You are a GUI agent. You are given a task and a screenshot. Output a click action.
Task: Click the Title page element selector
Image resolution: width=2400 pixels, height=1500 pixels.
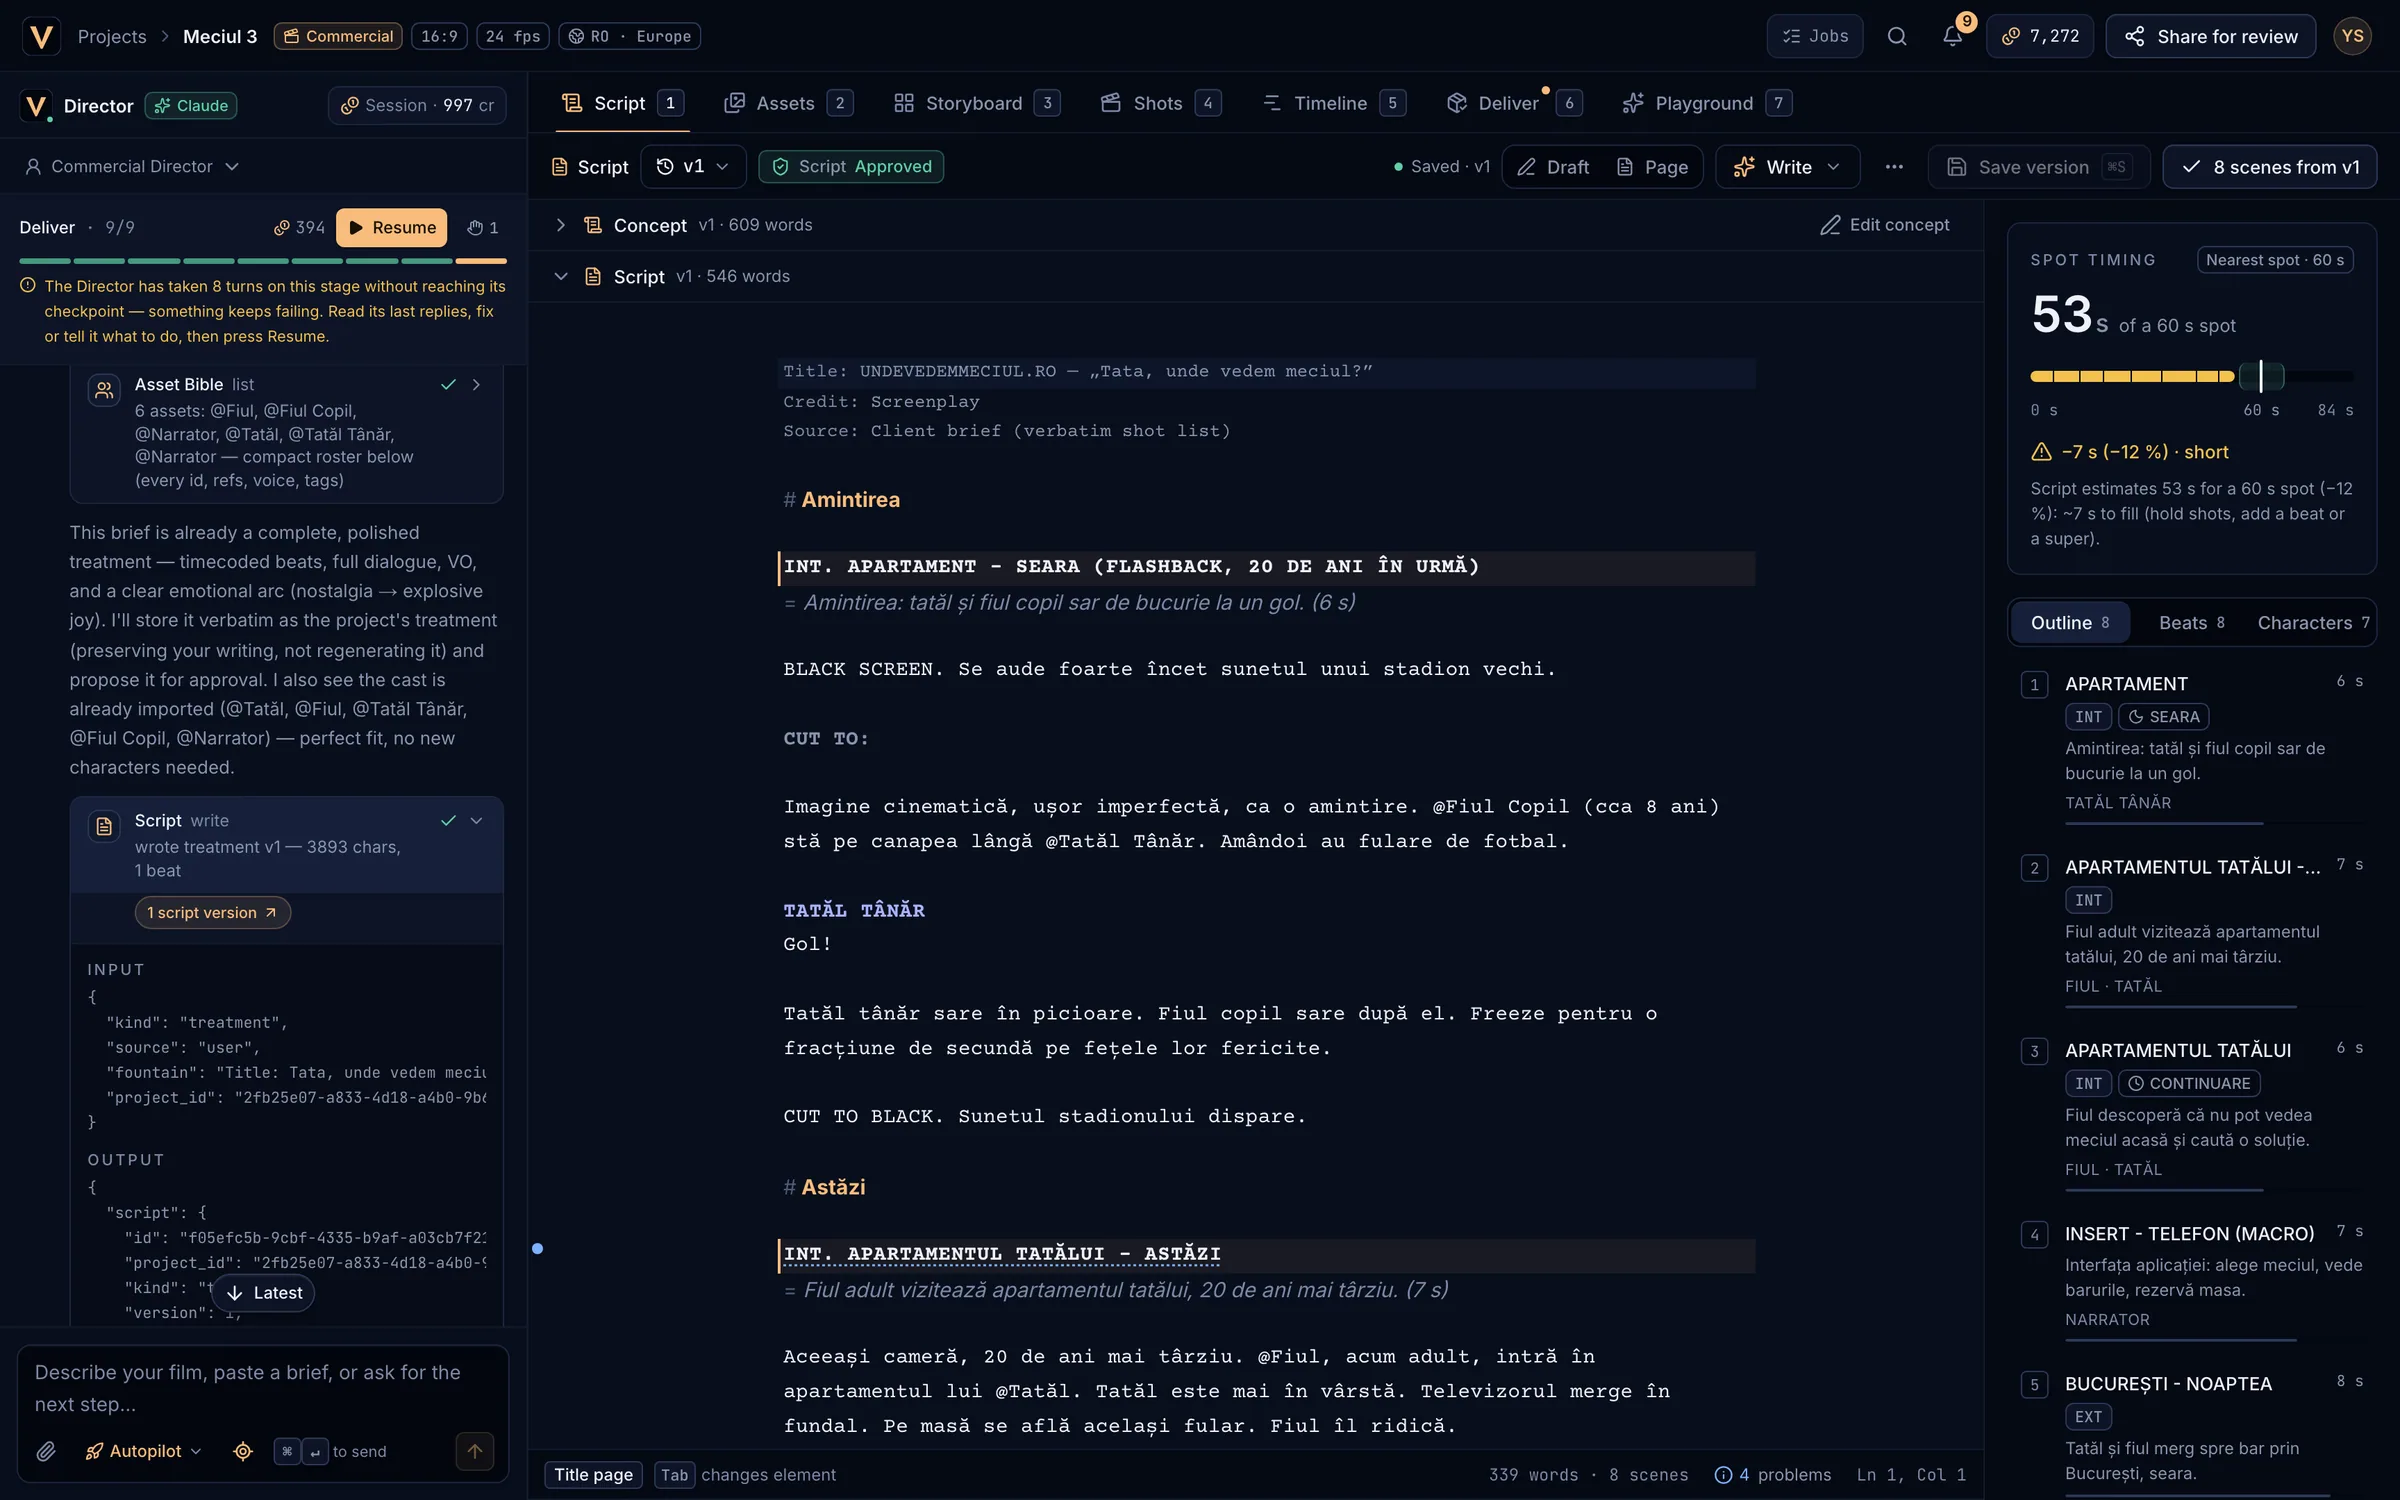pyautogui.click(x=593, y=1475)
